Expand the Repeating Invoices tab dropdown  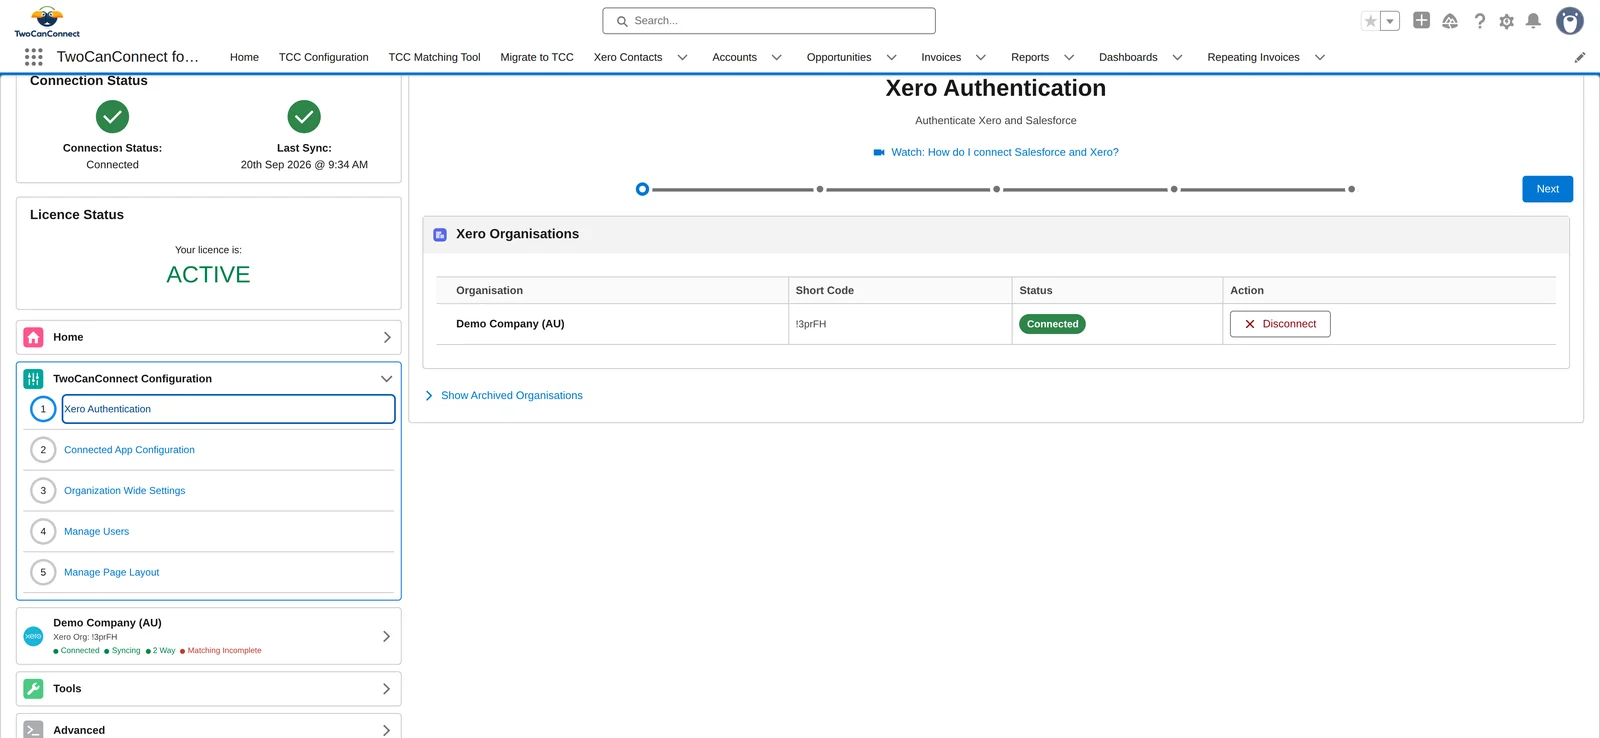point(1320,58)
